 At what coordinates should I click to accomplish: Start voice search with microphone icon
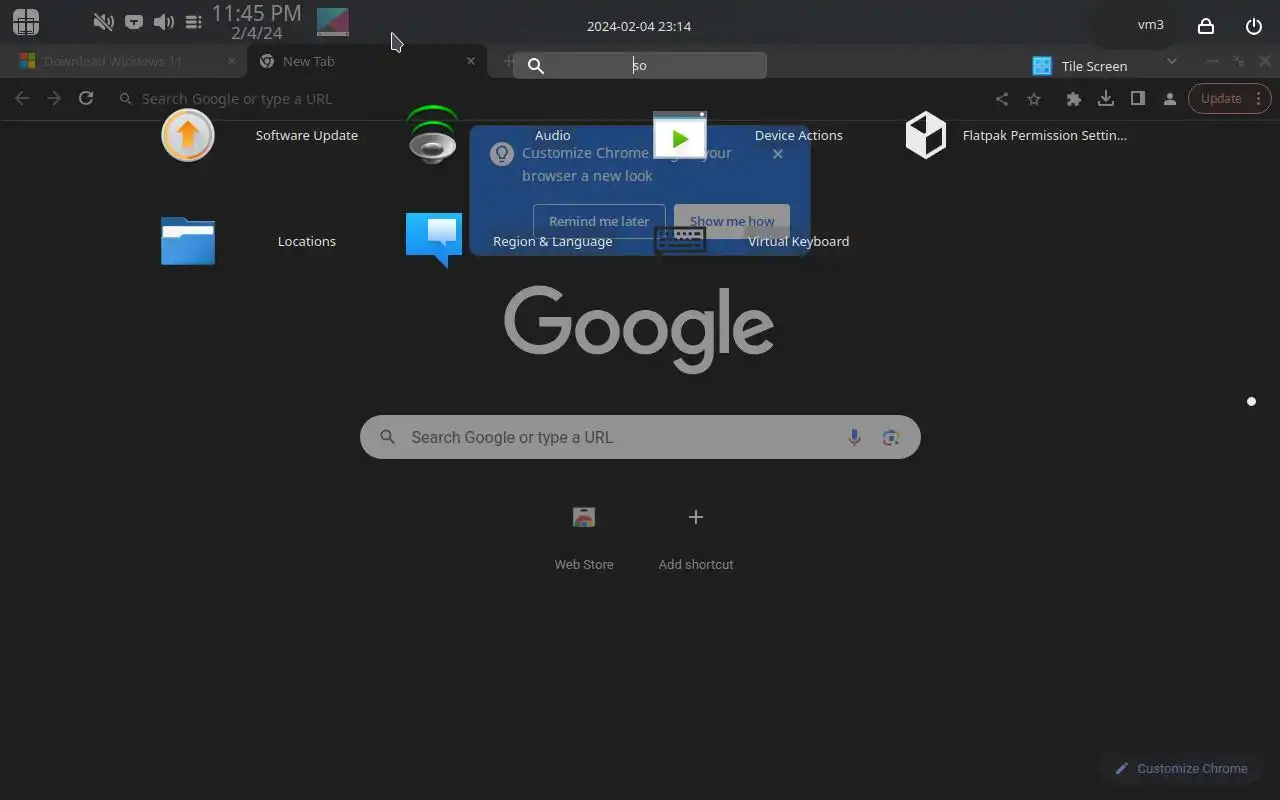click(x=854, y=437)
